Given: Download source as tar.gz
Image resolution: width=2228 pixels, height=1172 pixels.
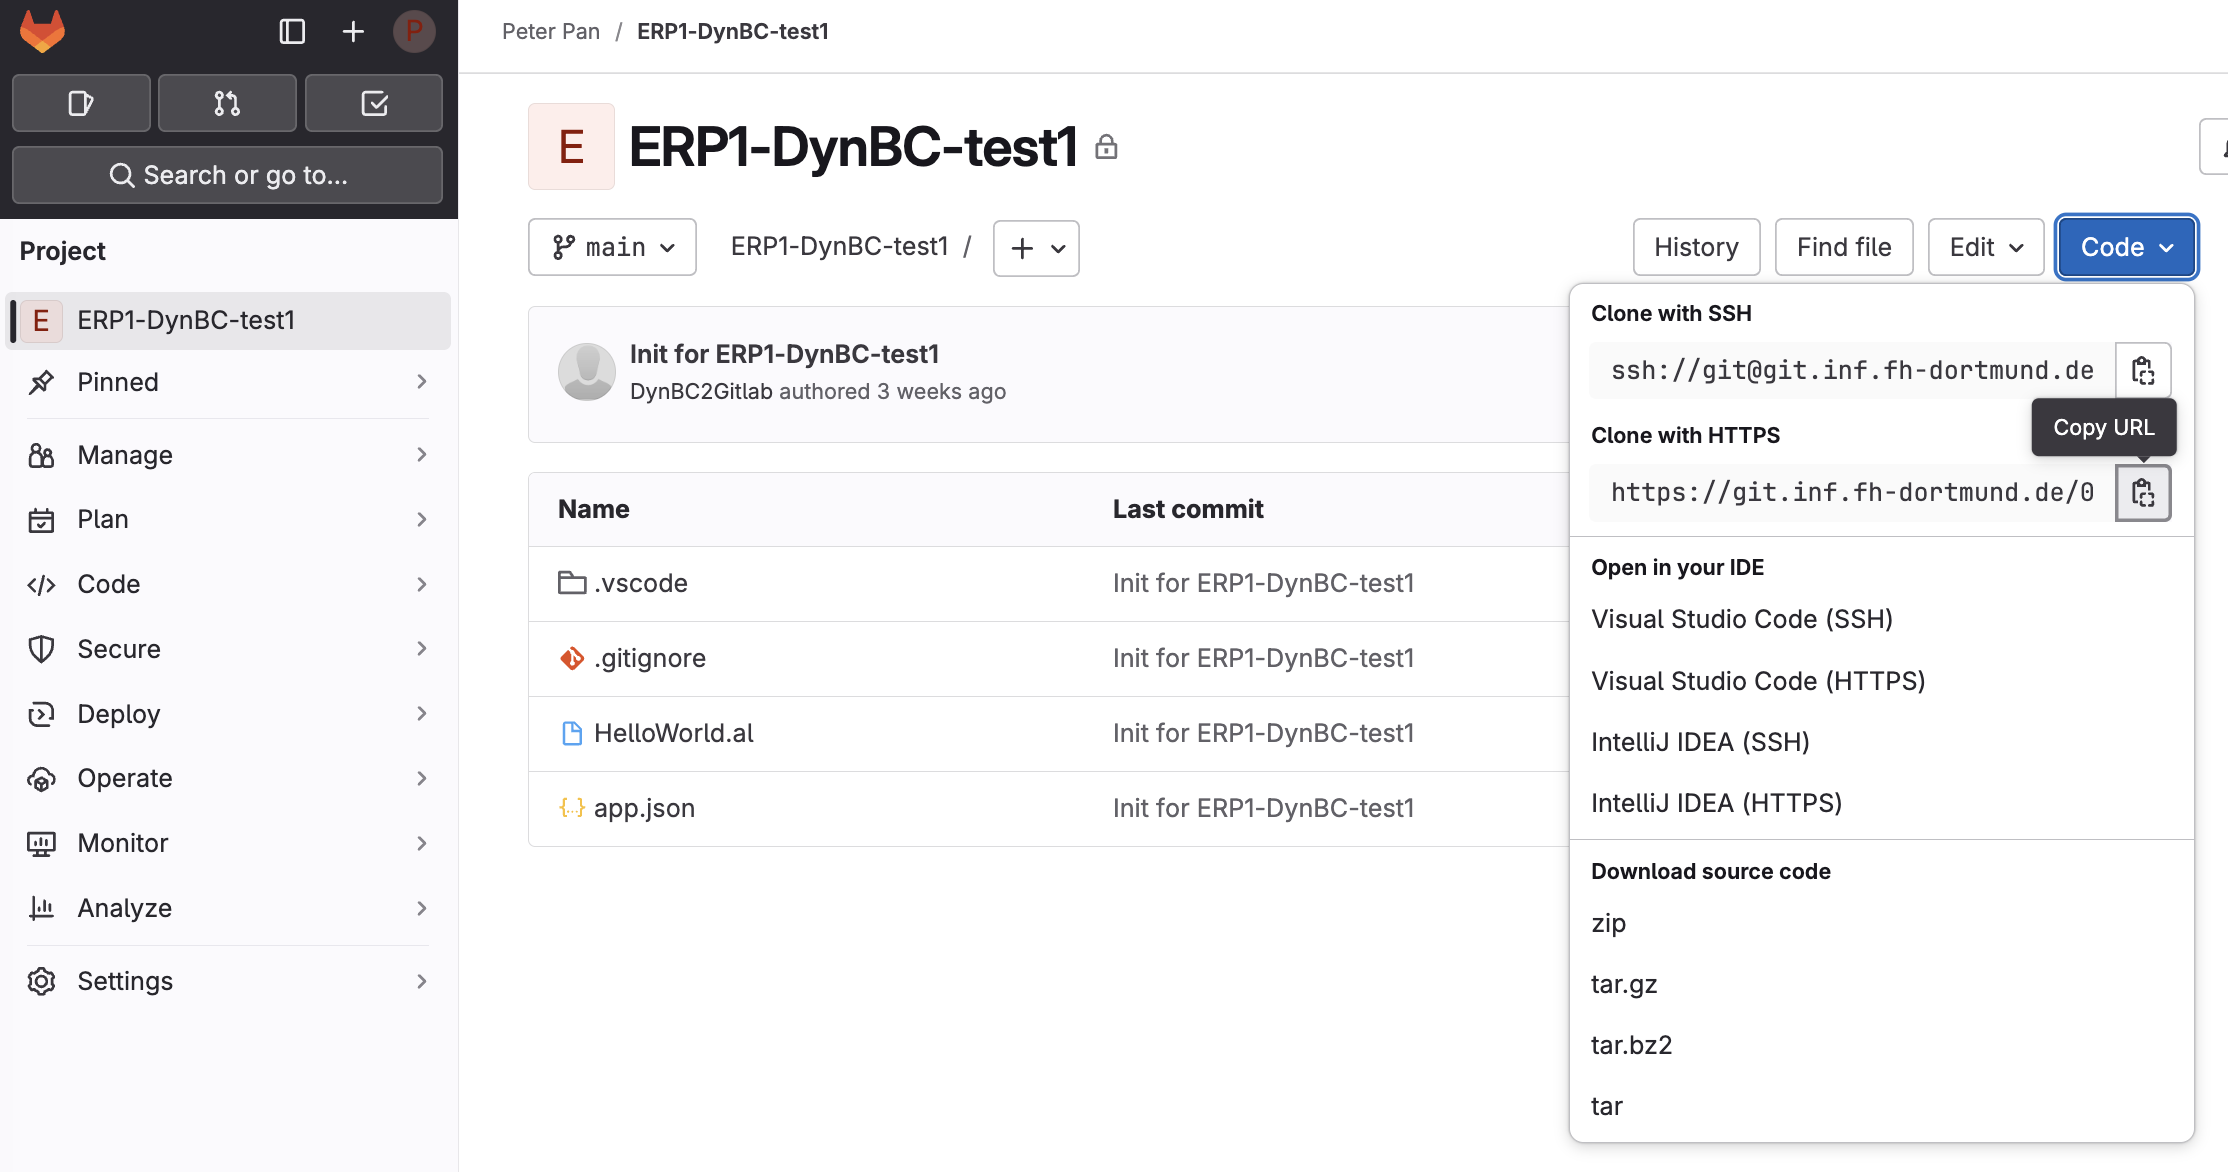Looking at the screenshot, I should tap(1624, 984).
